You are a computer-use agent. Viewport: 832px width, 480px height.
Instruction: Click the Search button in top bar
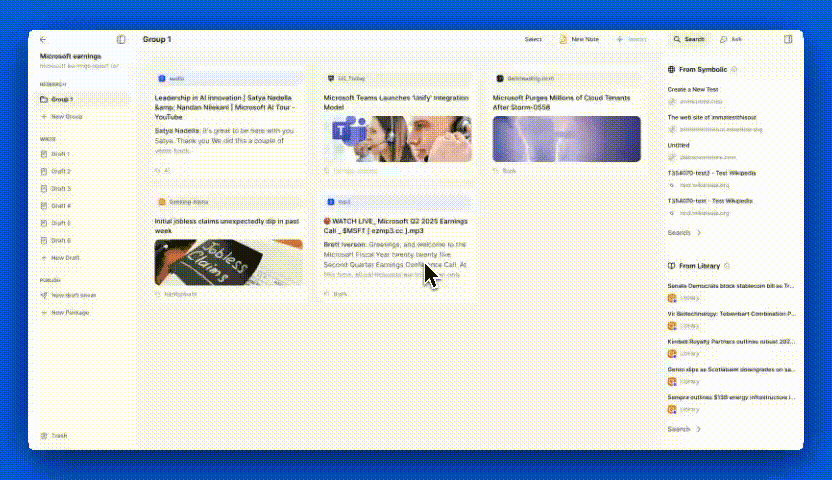coord(689,39)
